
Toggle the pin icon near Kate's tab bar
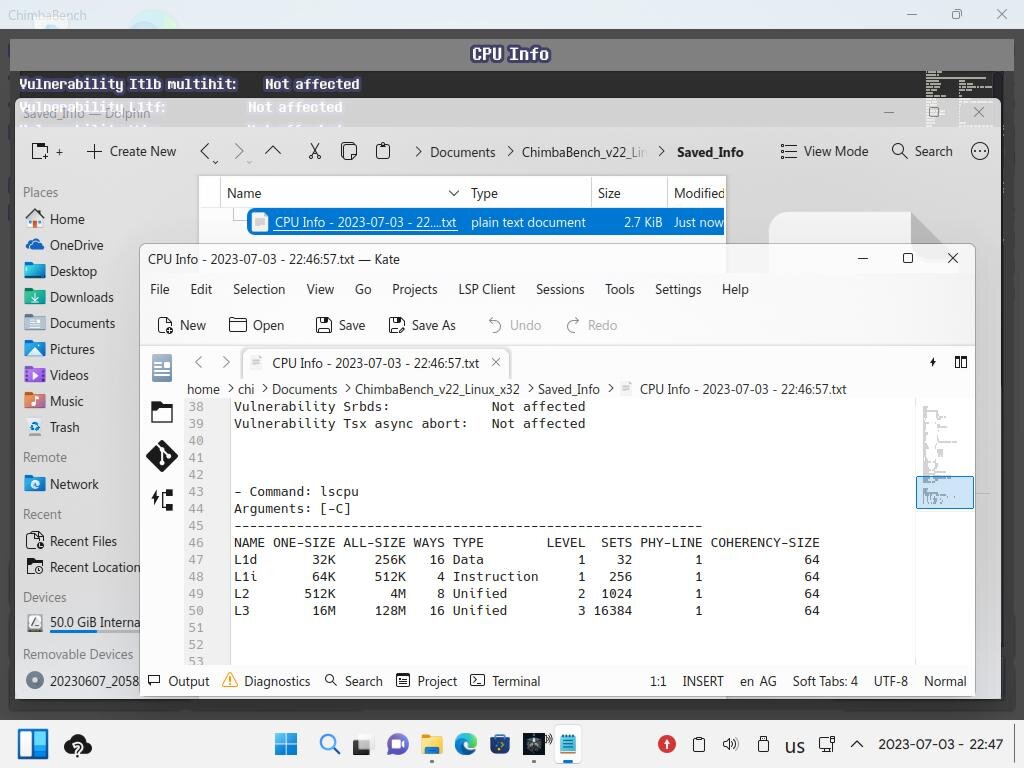coord(932,362)
